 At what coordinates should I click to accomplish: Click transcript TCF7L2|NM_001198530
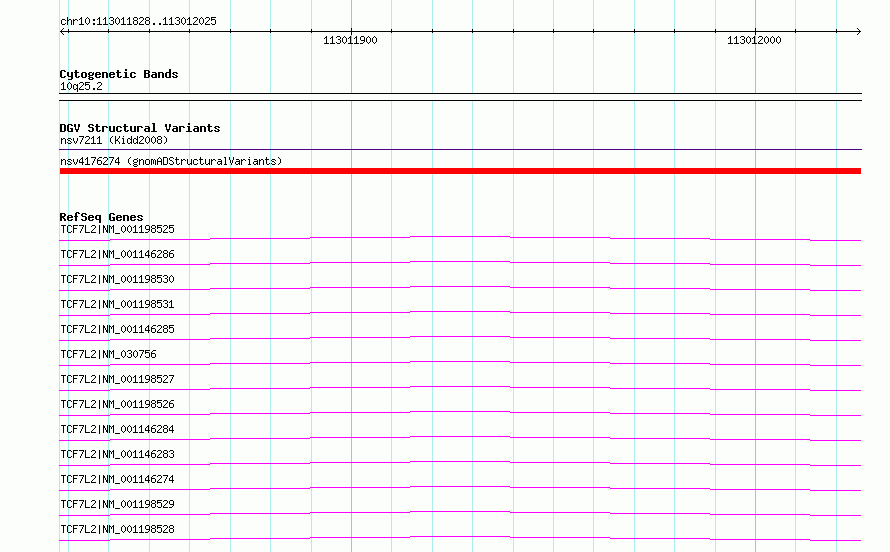click(x=117, y=279)
